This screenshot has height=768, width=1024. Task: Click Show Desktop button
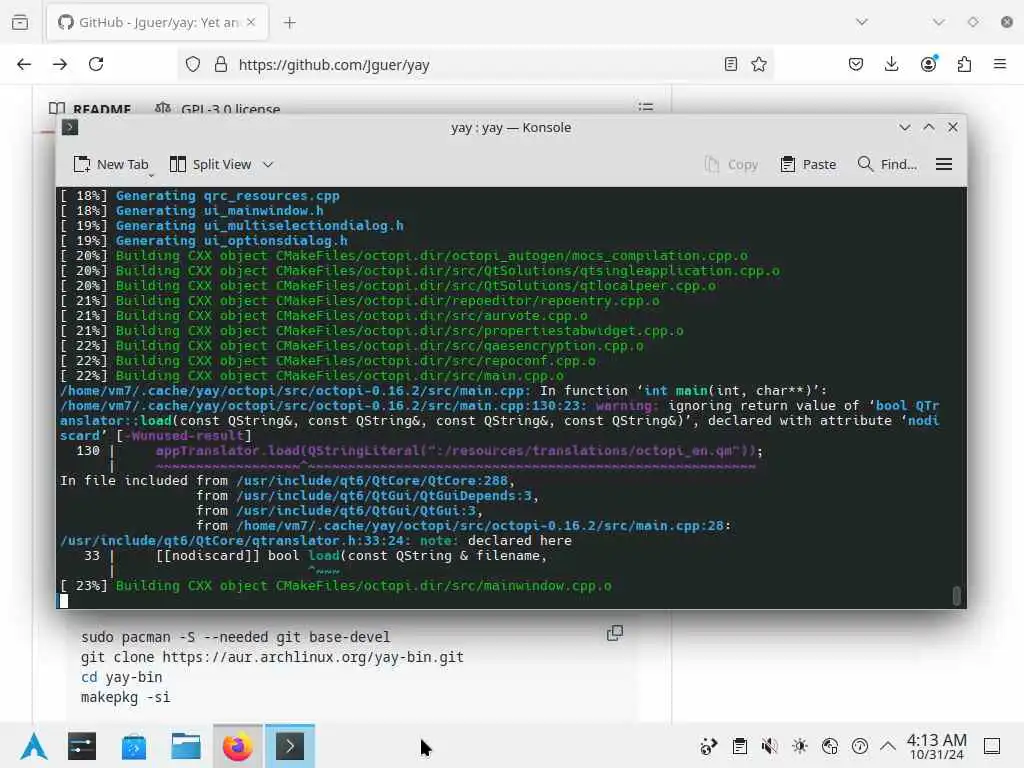point(992,746)
